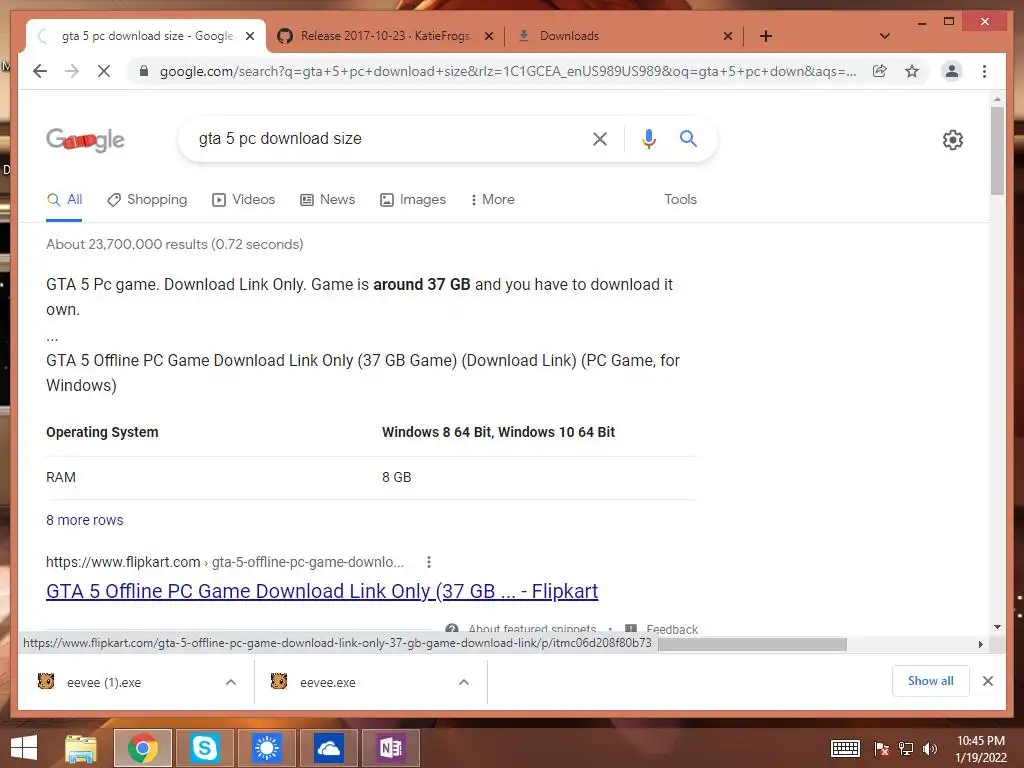Open OneNote from the taskbar

pyautogui.click(x=391, y=748)
